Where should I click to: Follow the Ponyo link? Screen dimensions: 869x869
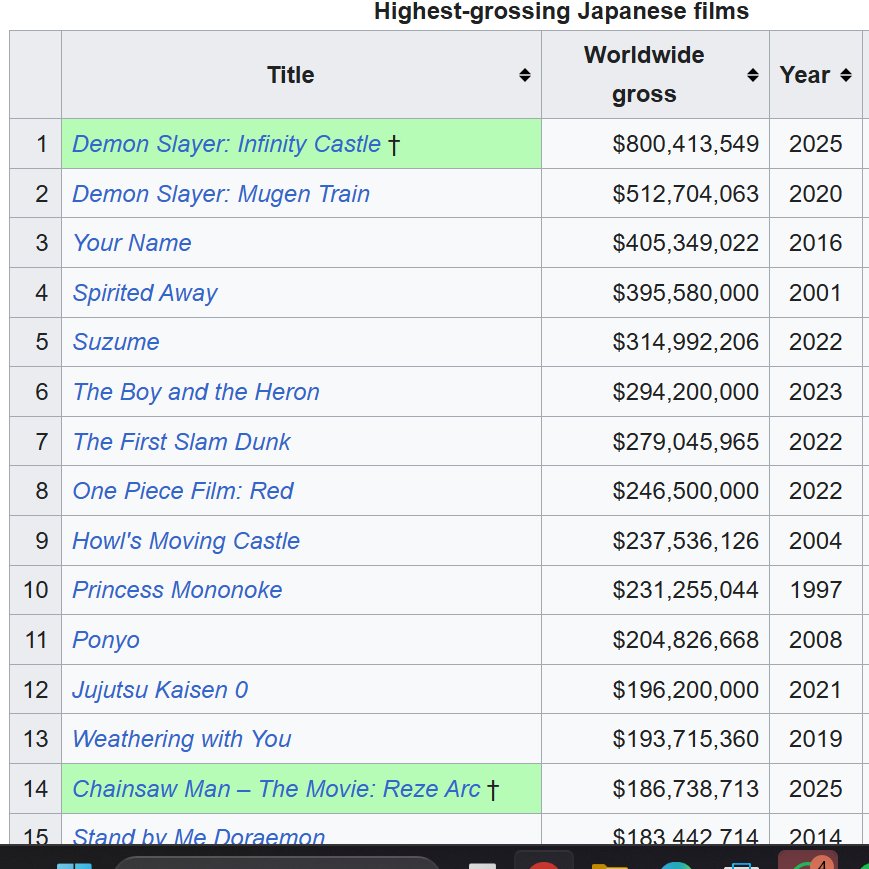[106, 640]
